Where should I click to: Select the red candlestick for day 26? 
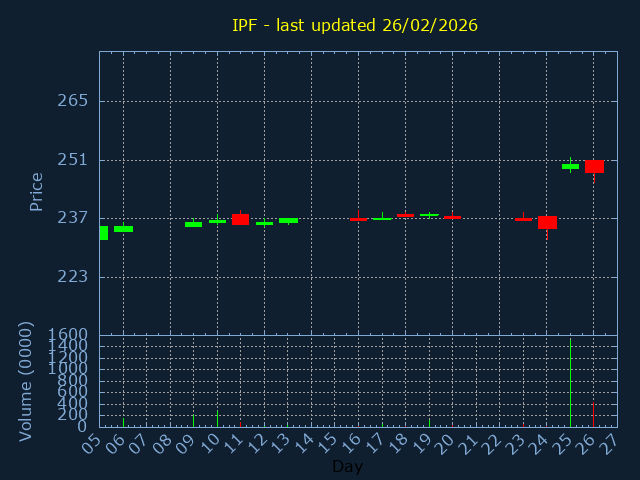tap(594, 167)
